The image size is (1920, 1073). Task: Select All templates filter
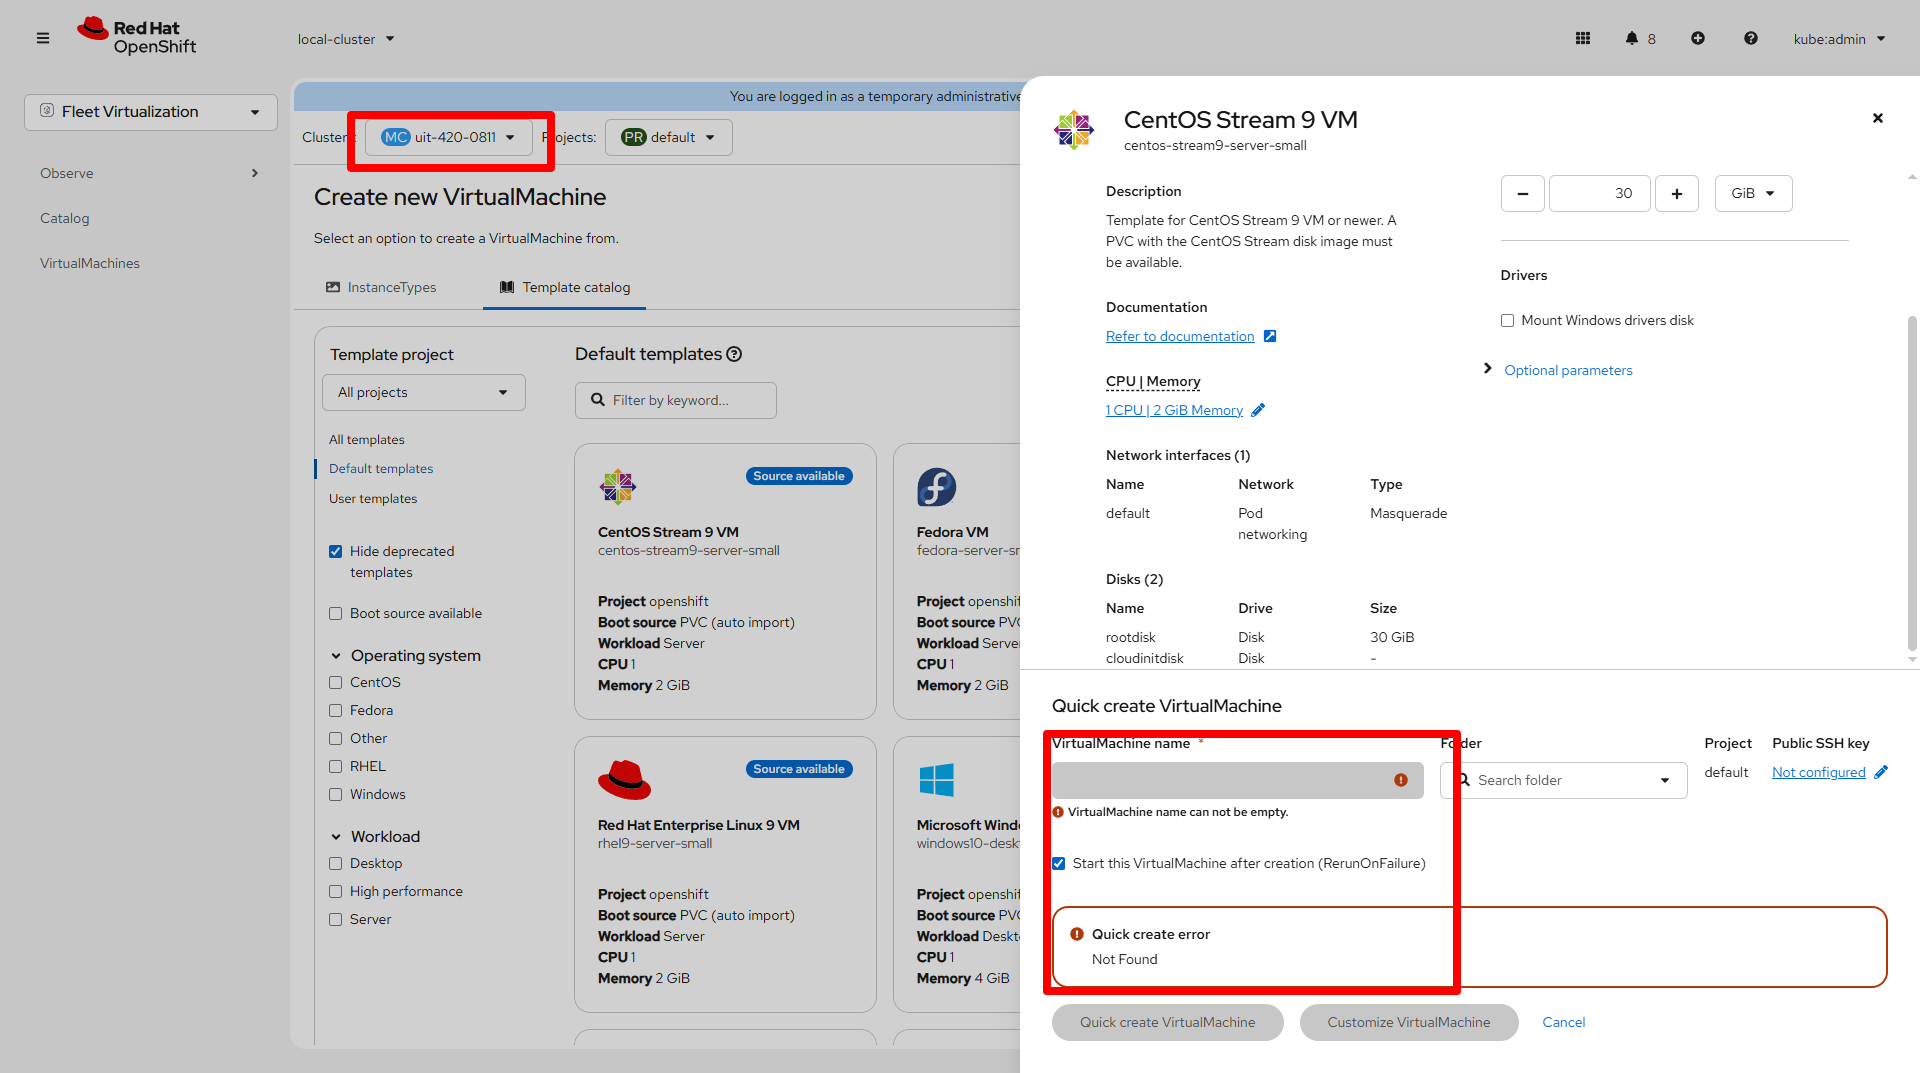[x=367, y=439]
